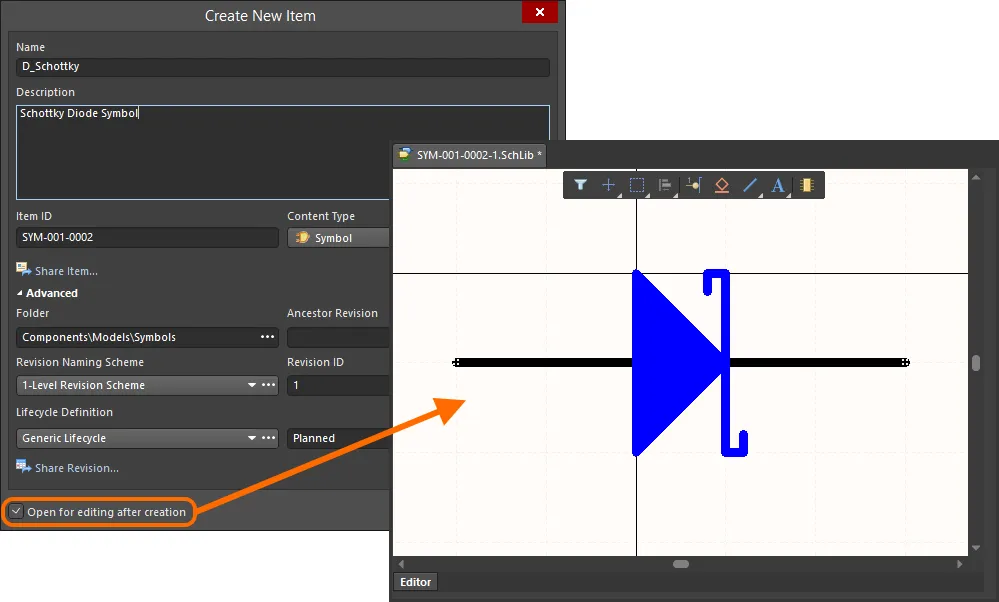
Task: Click the Item ID field SYM-001-0002
Action: pos(147,237)
